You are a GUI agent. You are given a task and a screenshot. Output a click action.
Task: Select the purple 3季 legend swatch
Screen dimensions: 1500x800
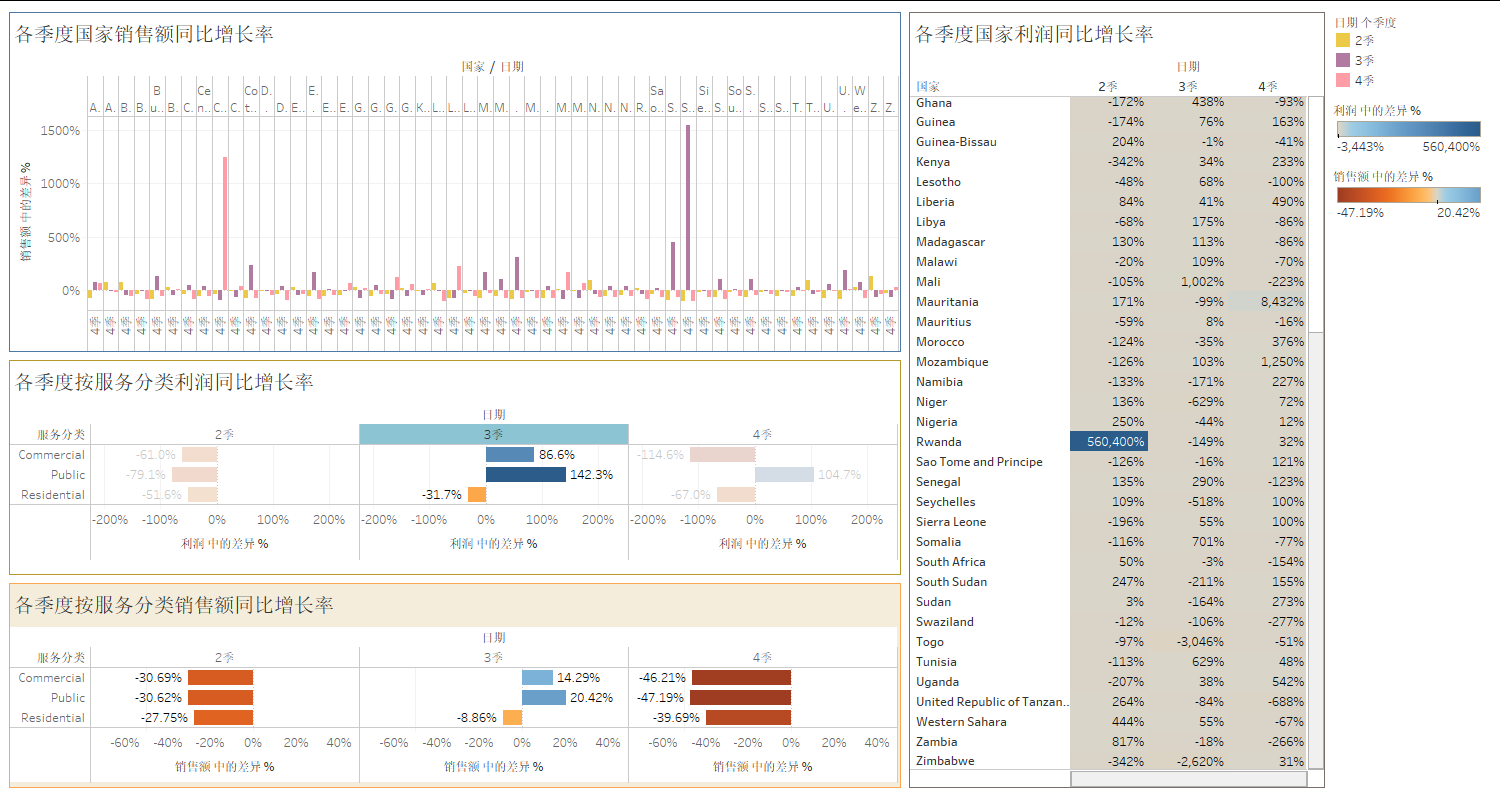1342,60
